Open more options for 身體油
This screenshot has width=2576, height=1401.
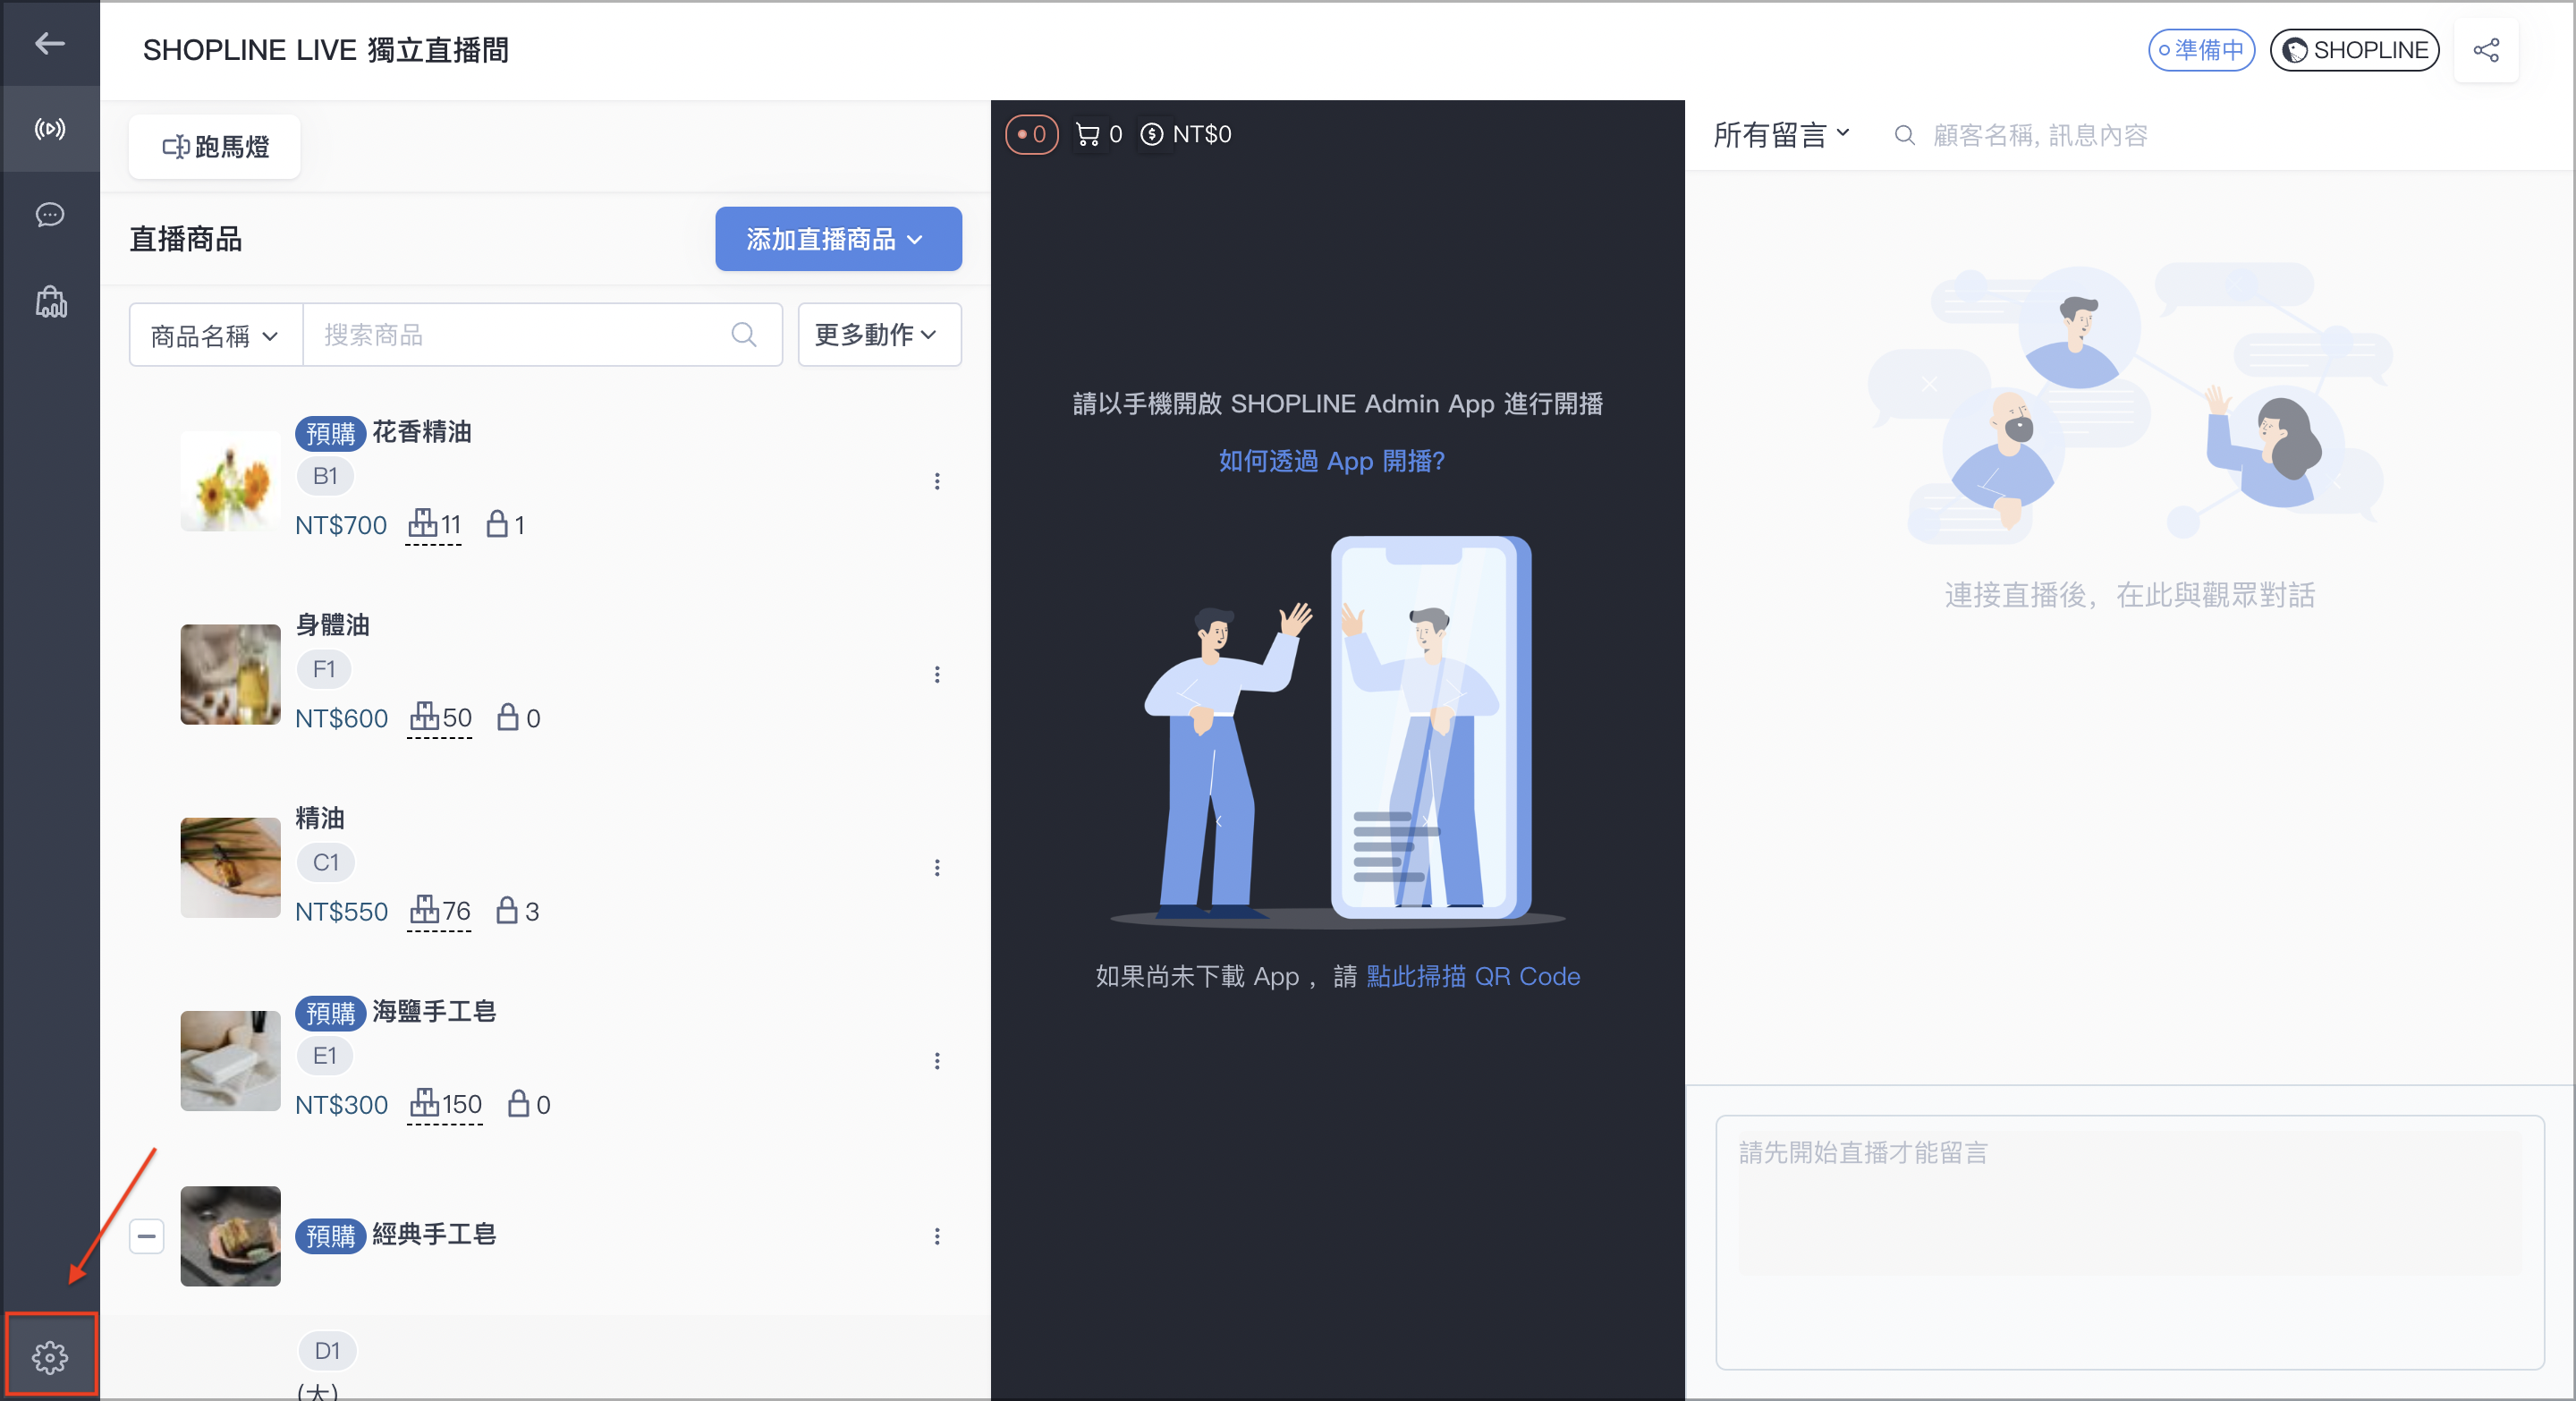[x=937, y=674]
